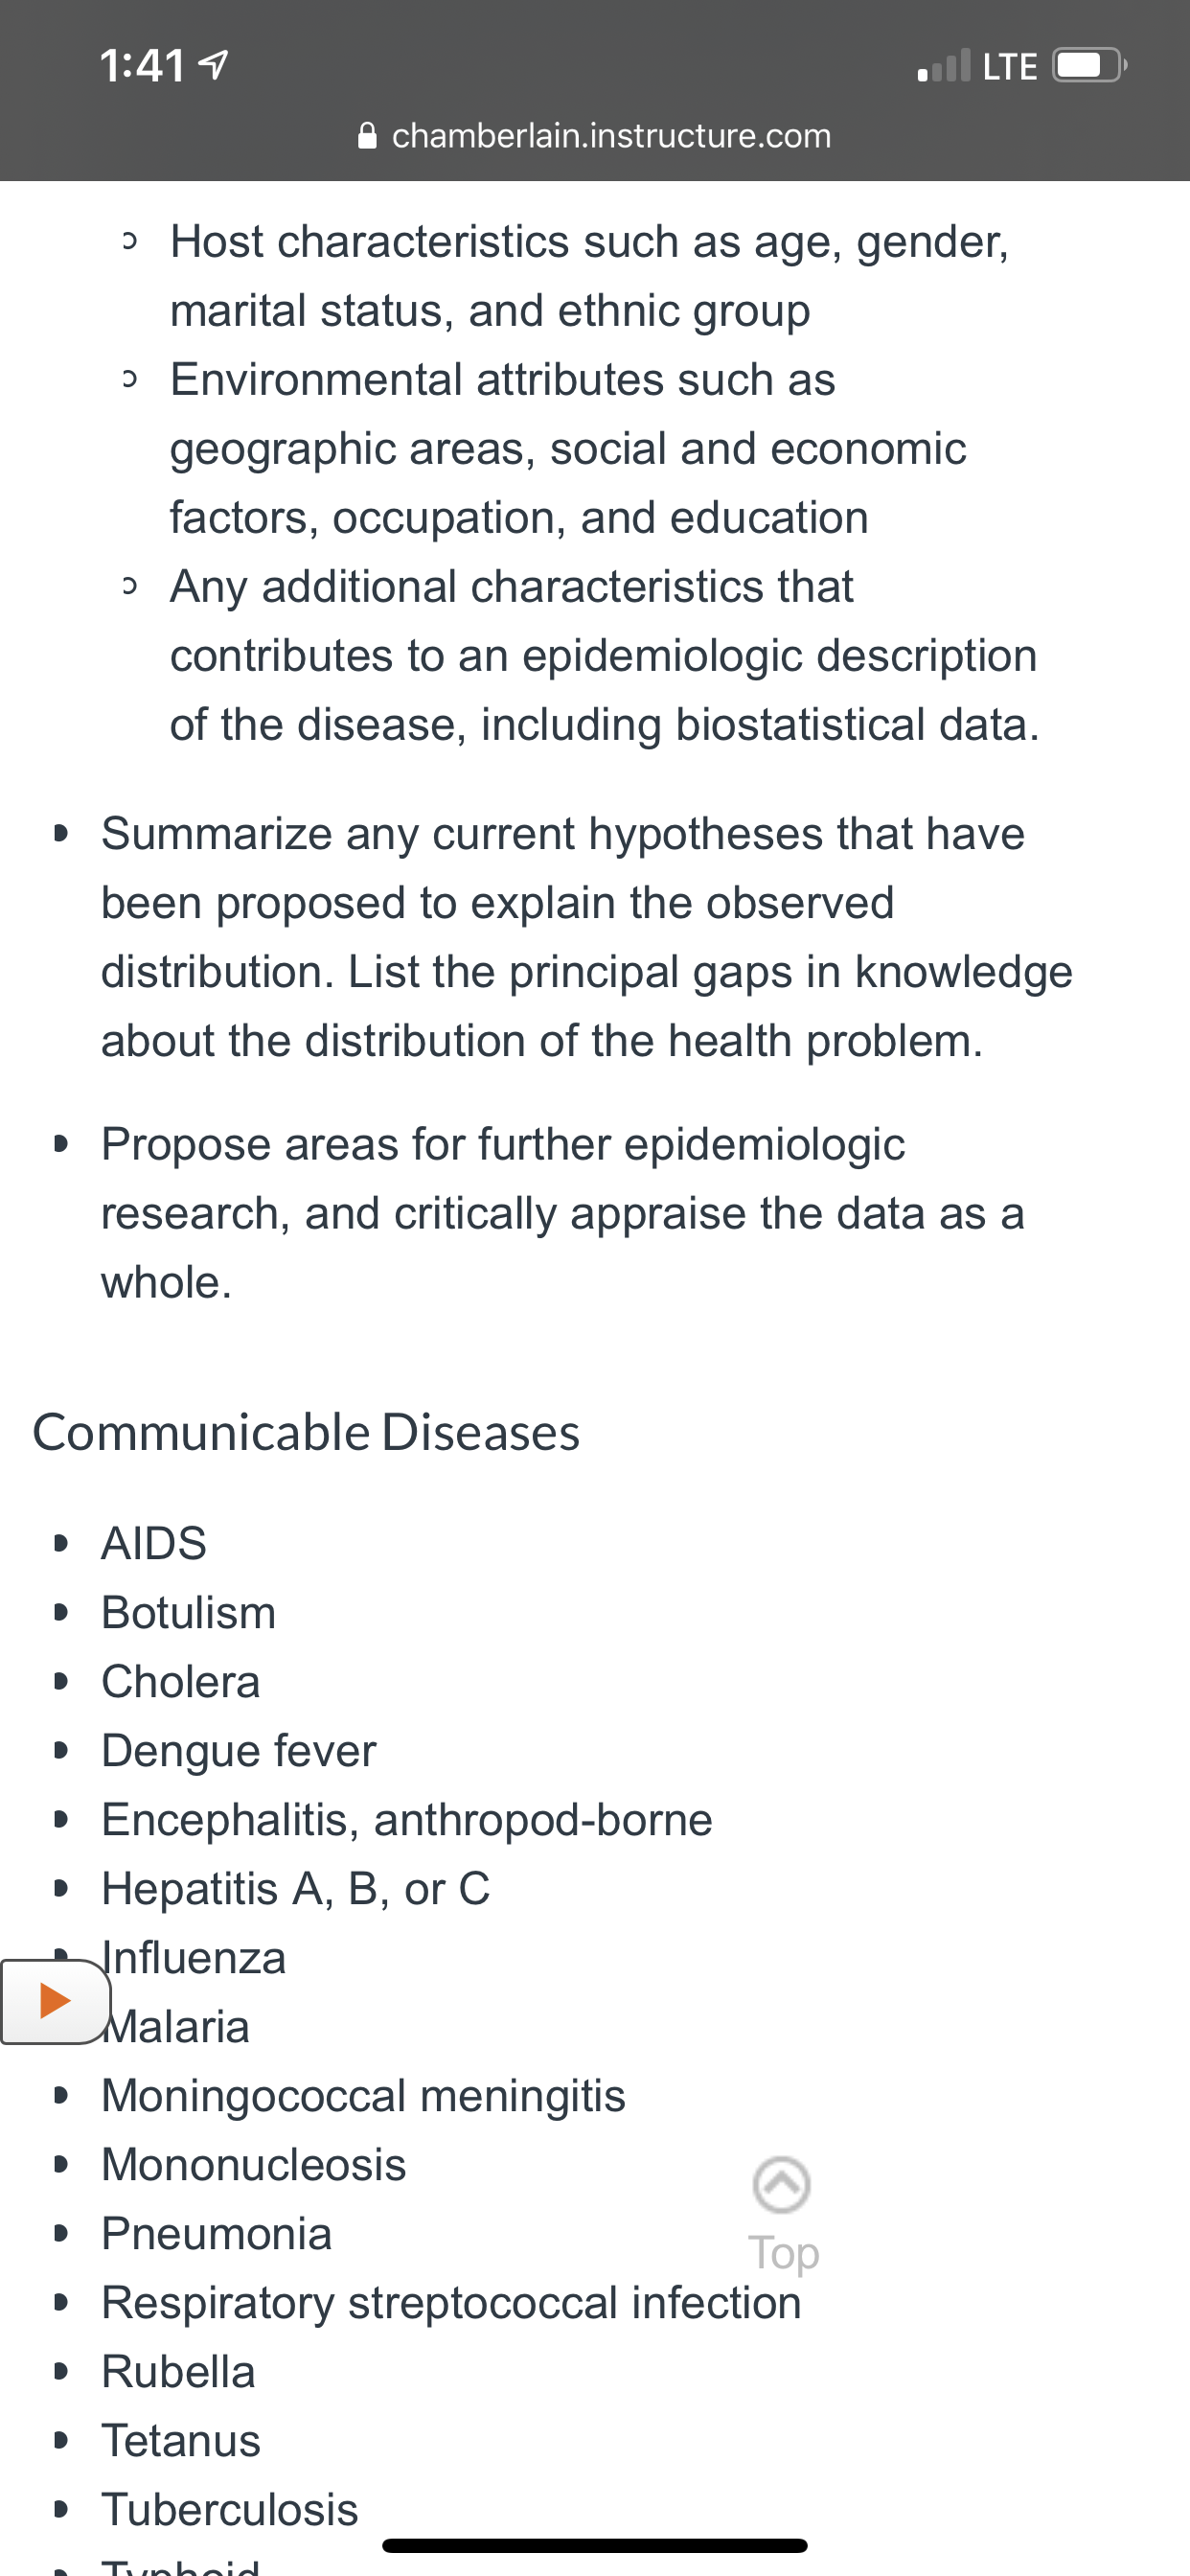Tap the Tuberculosis list item
The height and width of the screenshot is (2576, 1190).
(230, 2509)
